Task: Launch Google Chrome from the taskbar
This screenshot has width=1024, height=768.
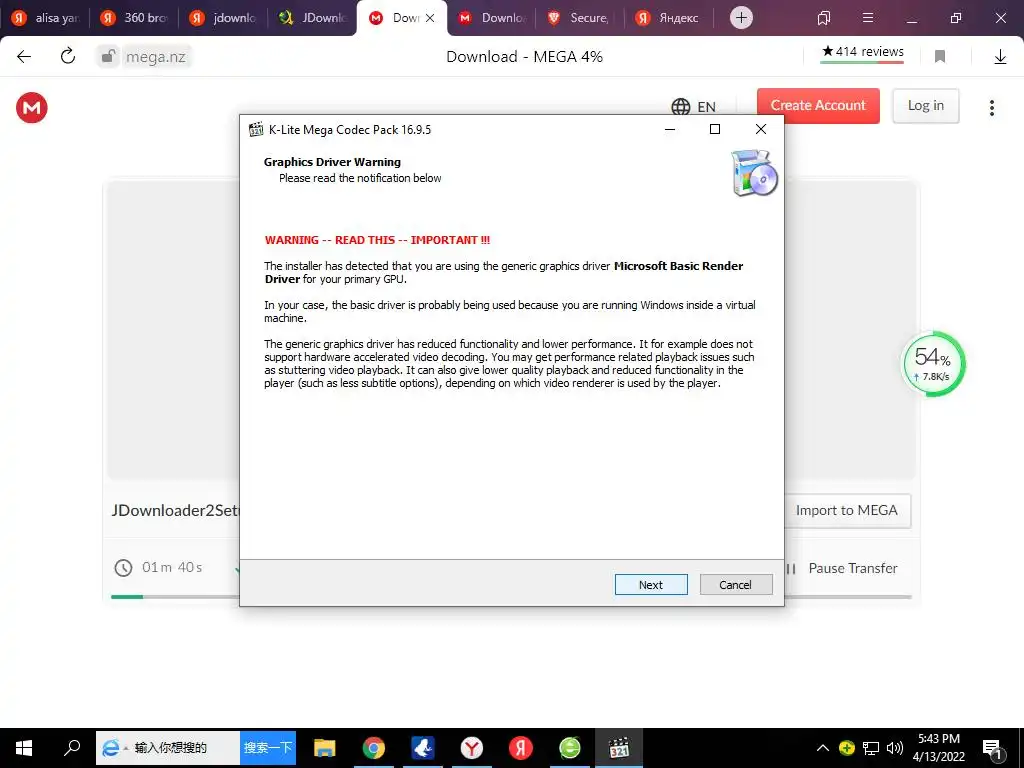Action: 374,748
